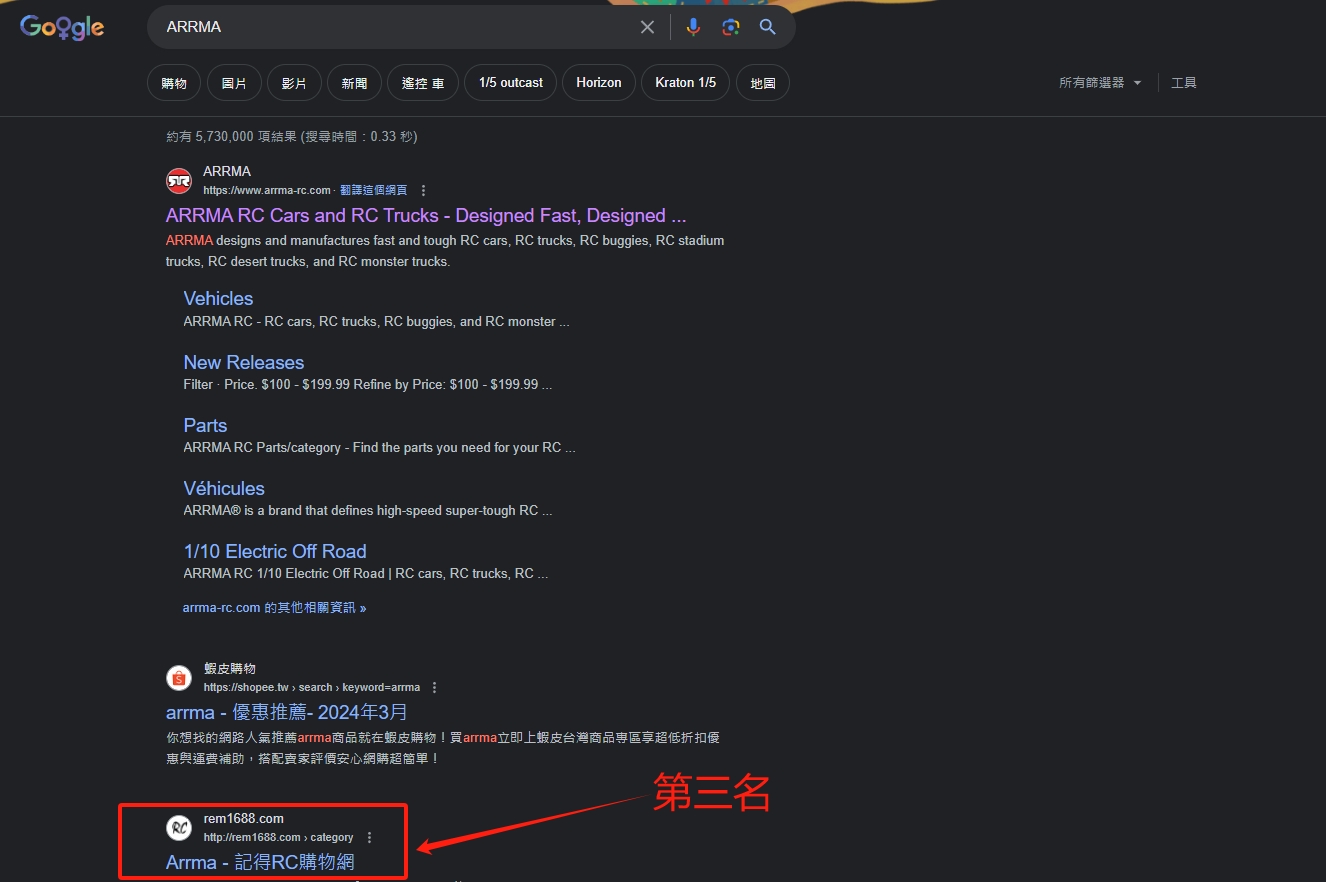The image size is (1326, 882).
Task: Click the rem1688.com site name
Action: click(243, 818)
